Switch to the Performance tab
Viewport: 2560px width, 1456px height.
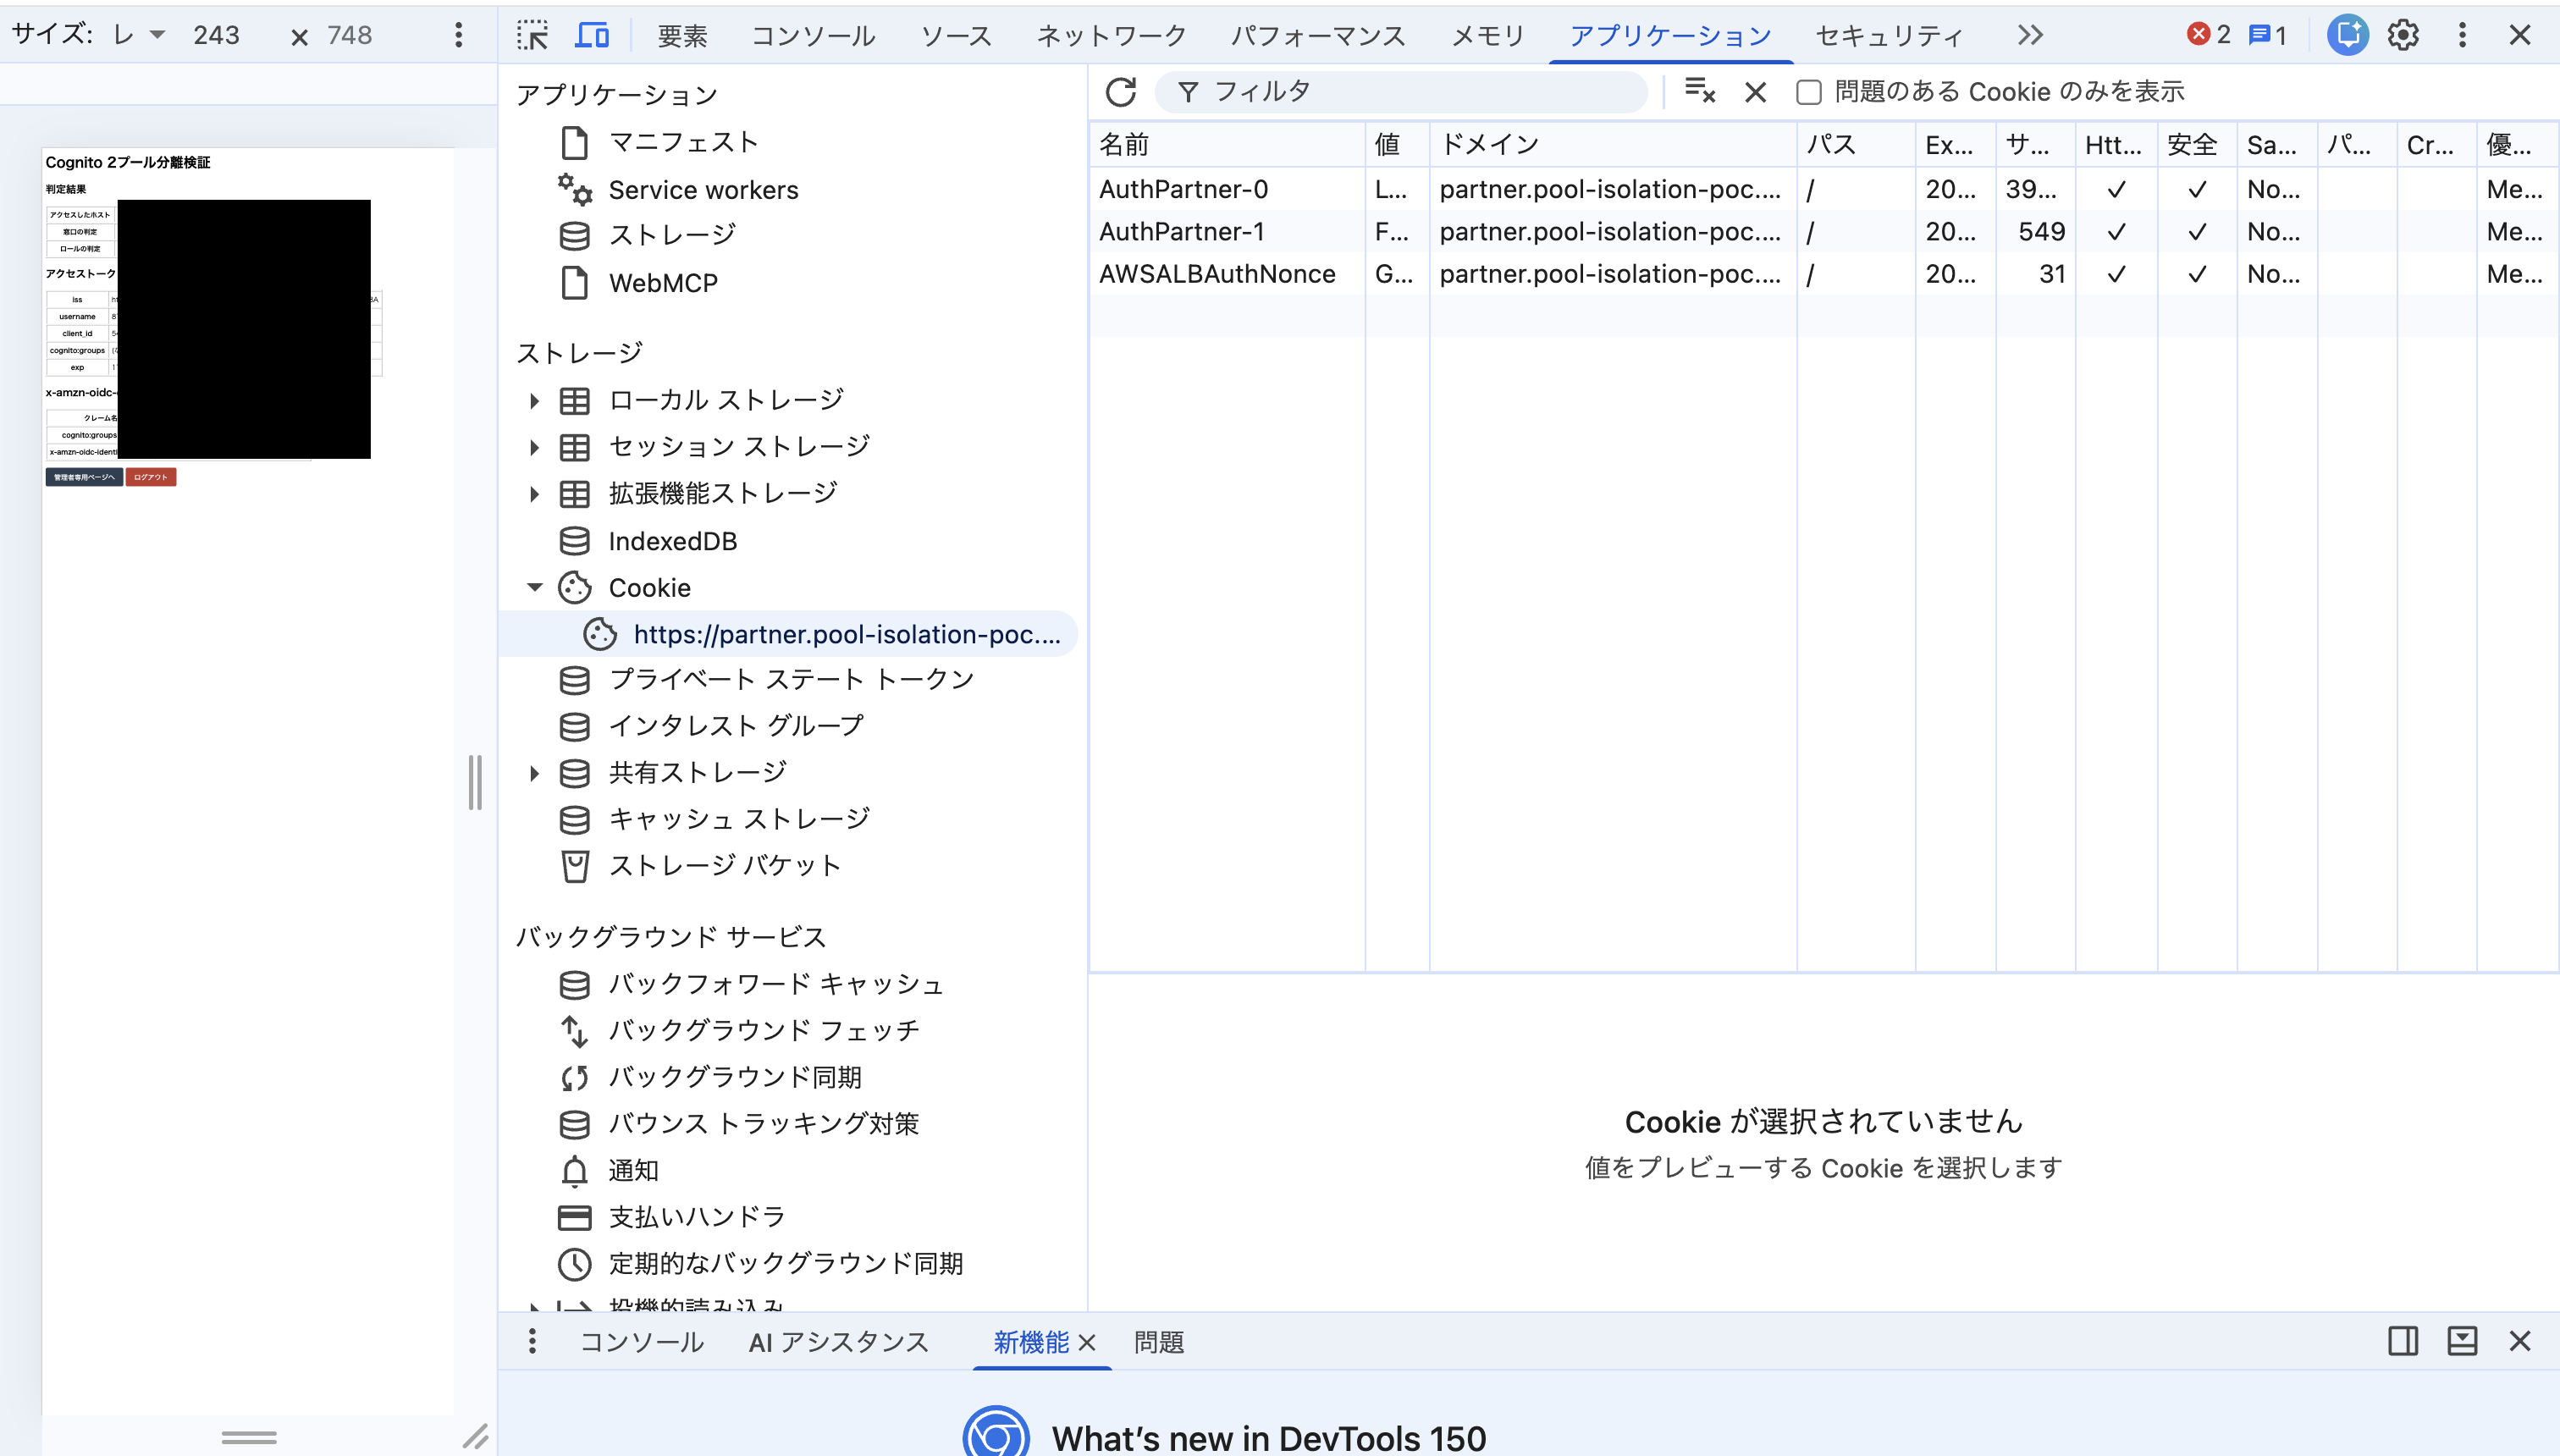(1318, 36)
